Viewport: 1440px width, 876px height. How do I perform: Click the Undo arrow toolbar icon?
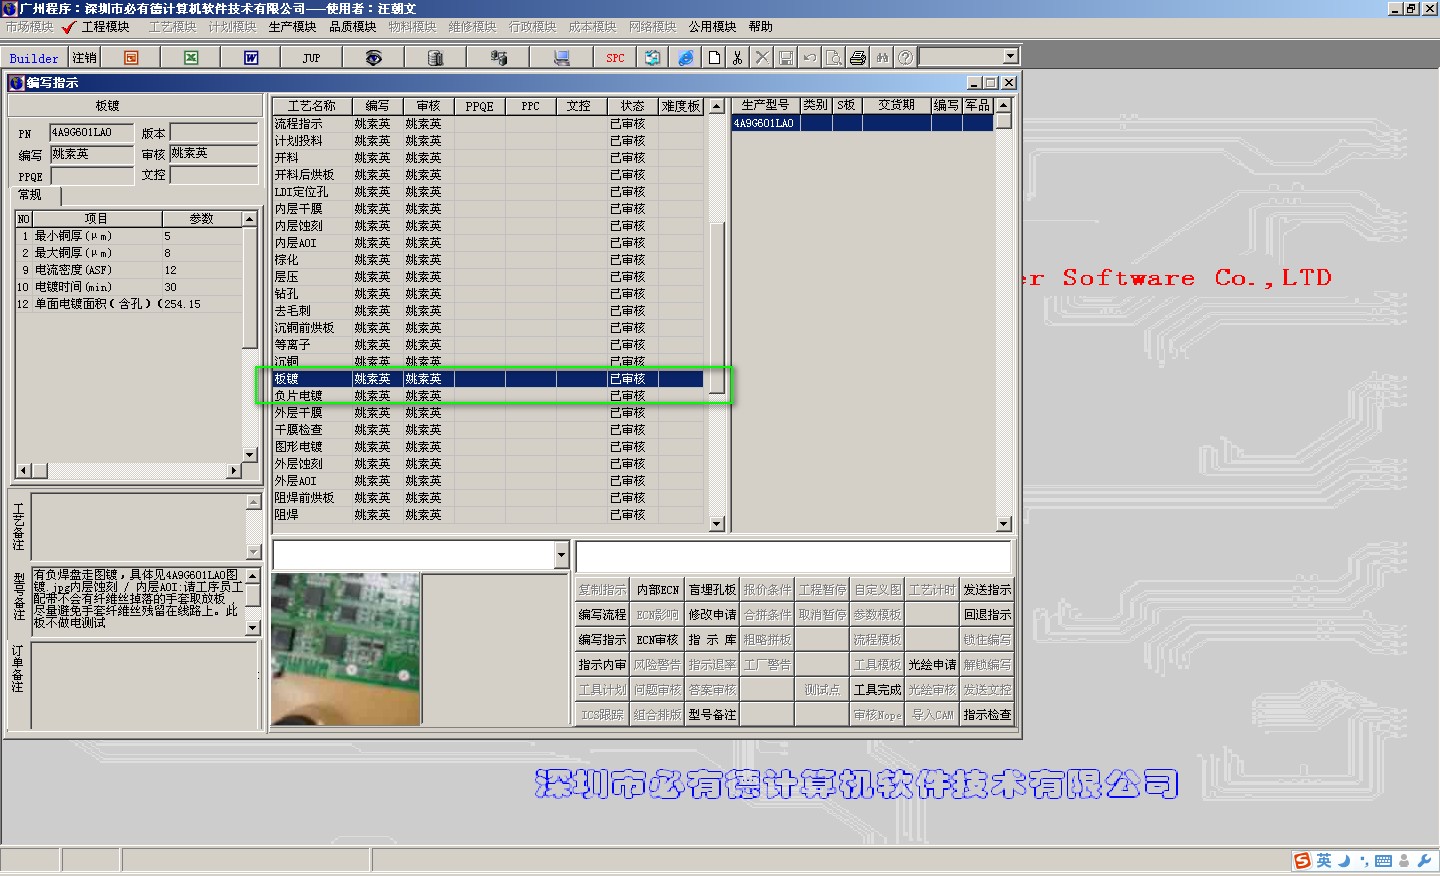click(x=810, y=58)
